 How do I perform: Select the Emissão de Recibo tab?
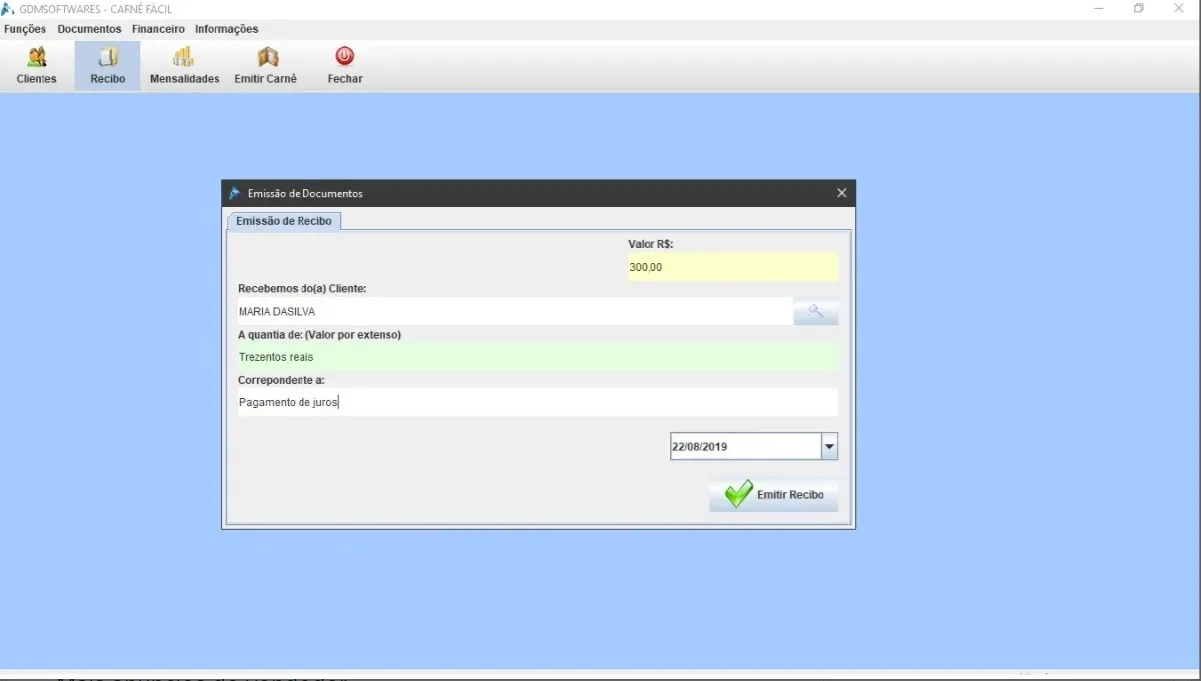coord(284,221)
